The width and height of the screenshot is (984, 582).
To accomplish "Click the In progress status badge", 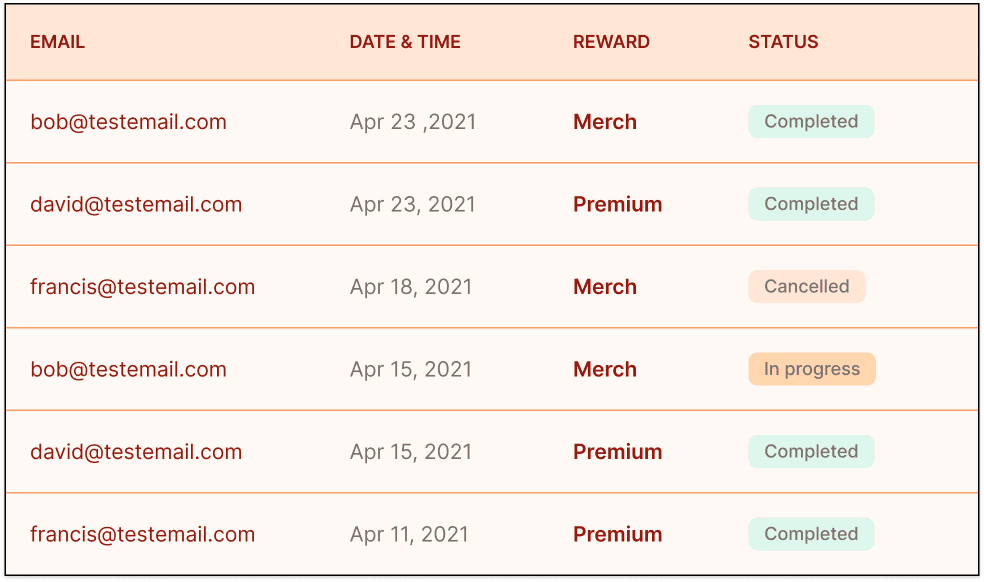I will 811,369.
